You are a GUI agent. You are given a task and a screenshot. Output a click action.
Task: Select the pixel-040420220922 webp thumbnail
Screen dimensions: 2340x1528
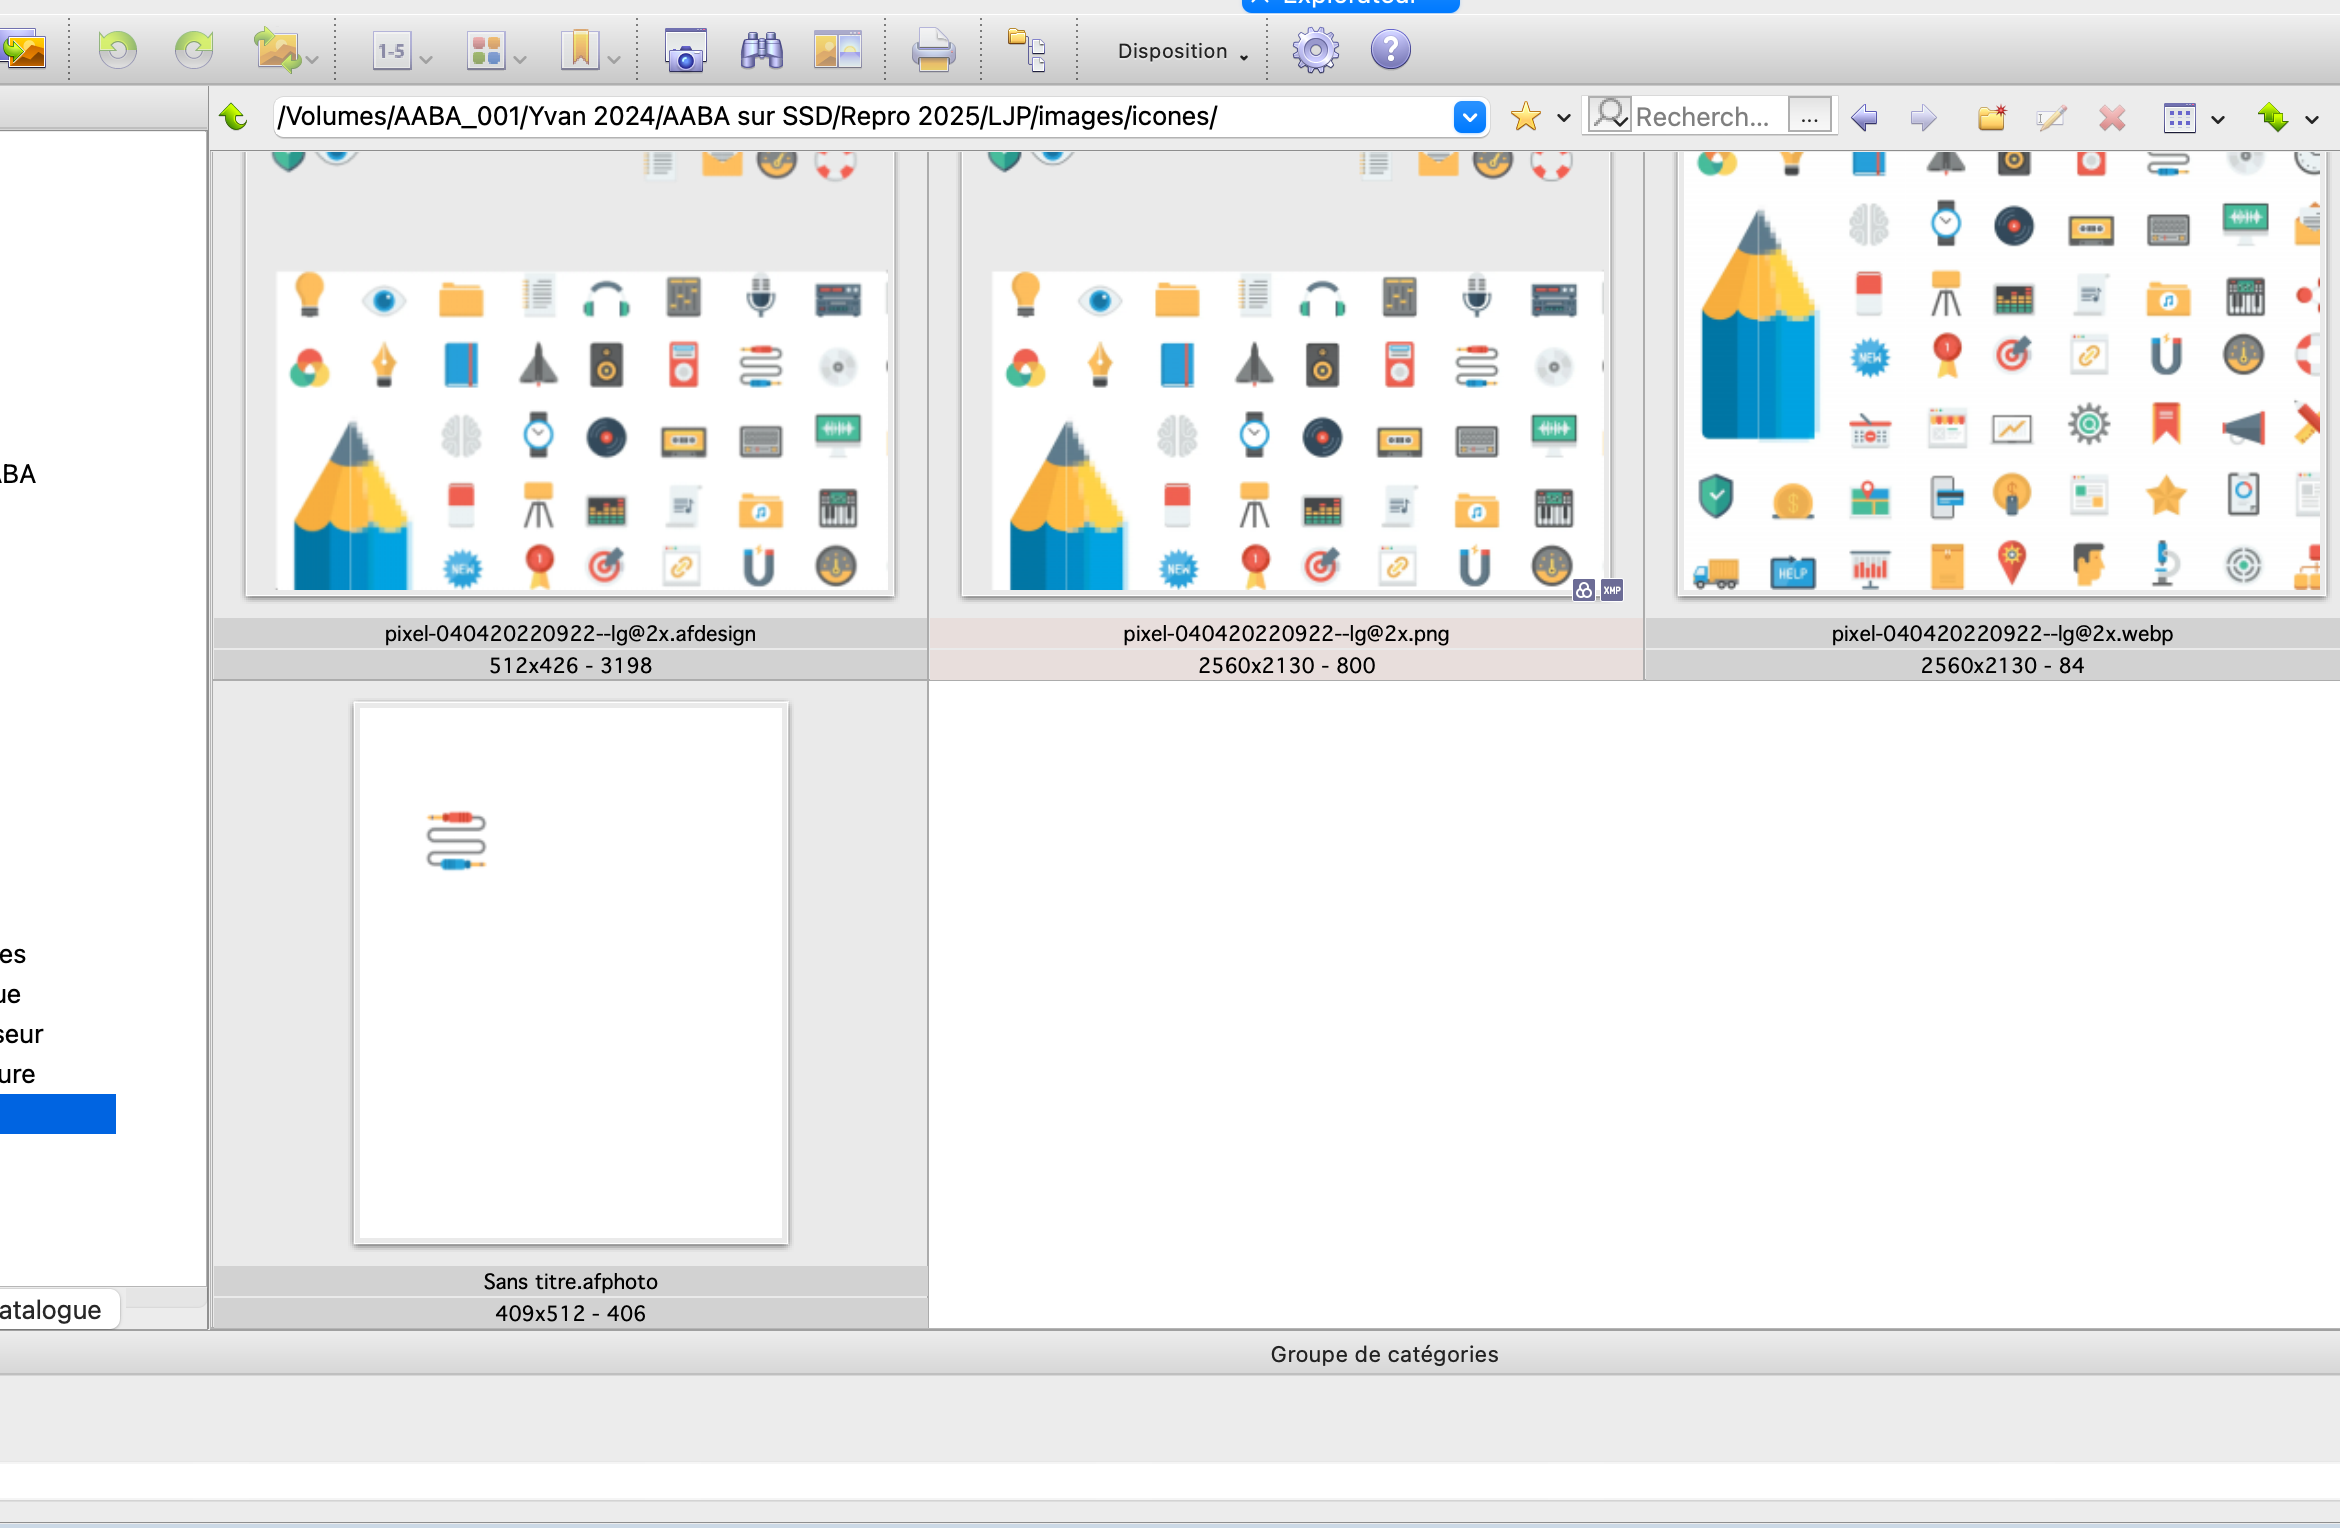[x=2002, y=380]
